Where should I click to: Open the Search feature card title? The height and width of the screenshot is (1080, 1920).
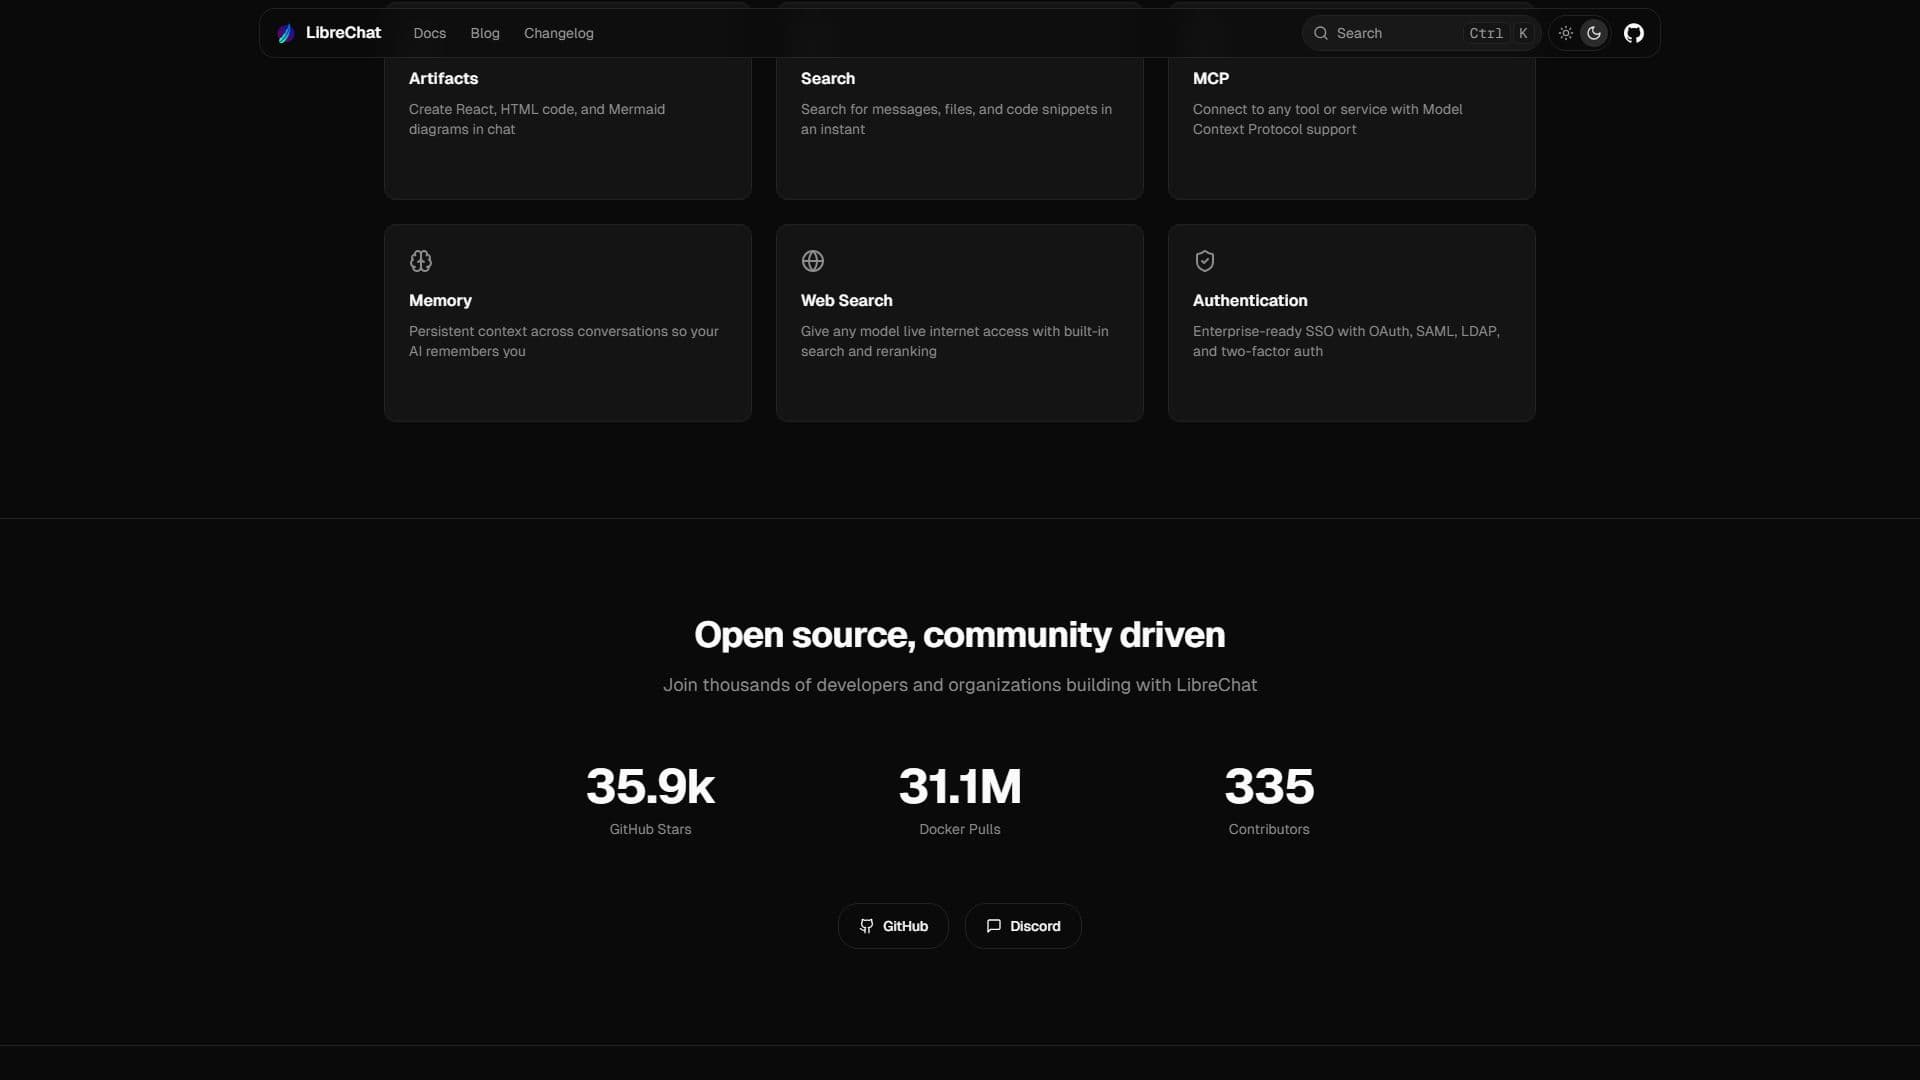pos(828,78)
